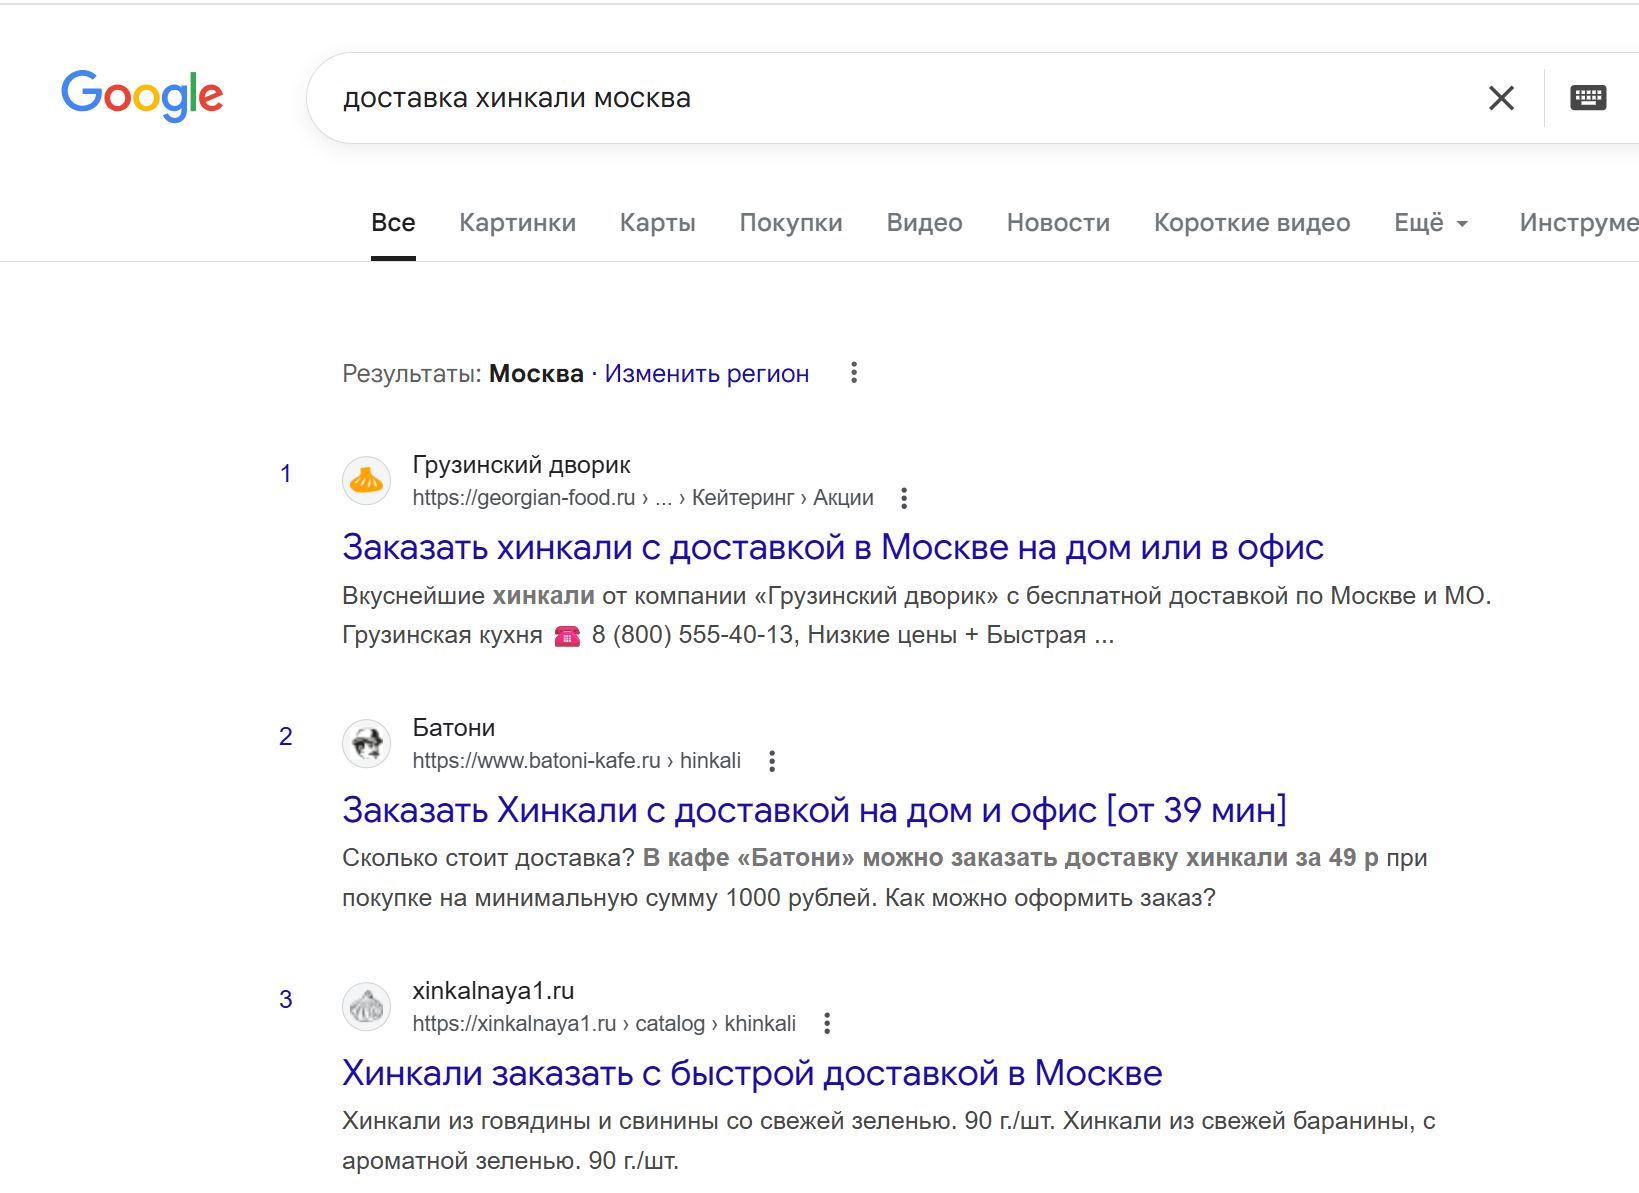Open "Хинкали заказать с быстрой доставкой" result
This screenshot has width=1639, height=1193.
click(751, 1073)
